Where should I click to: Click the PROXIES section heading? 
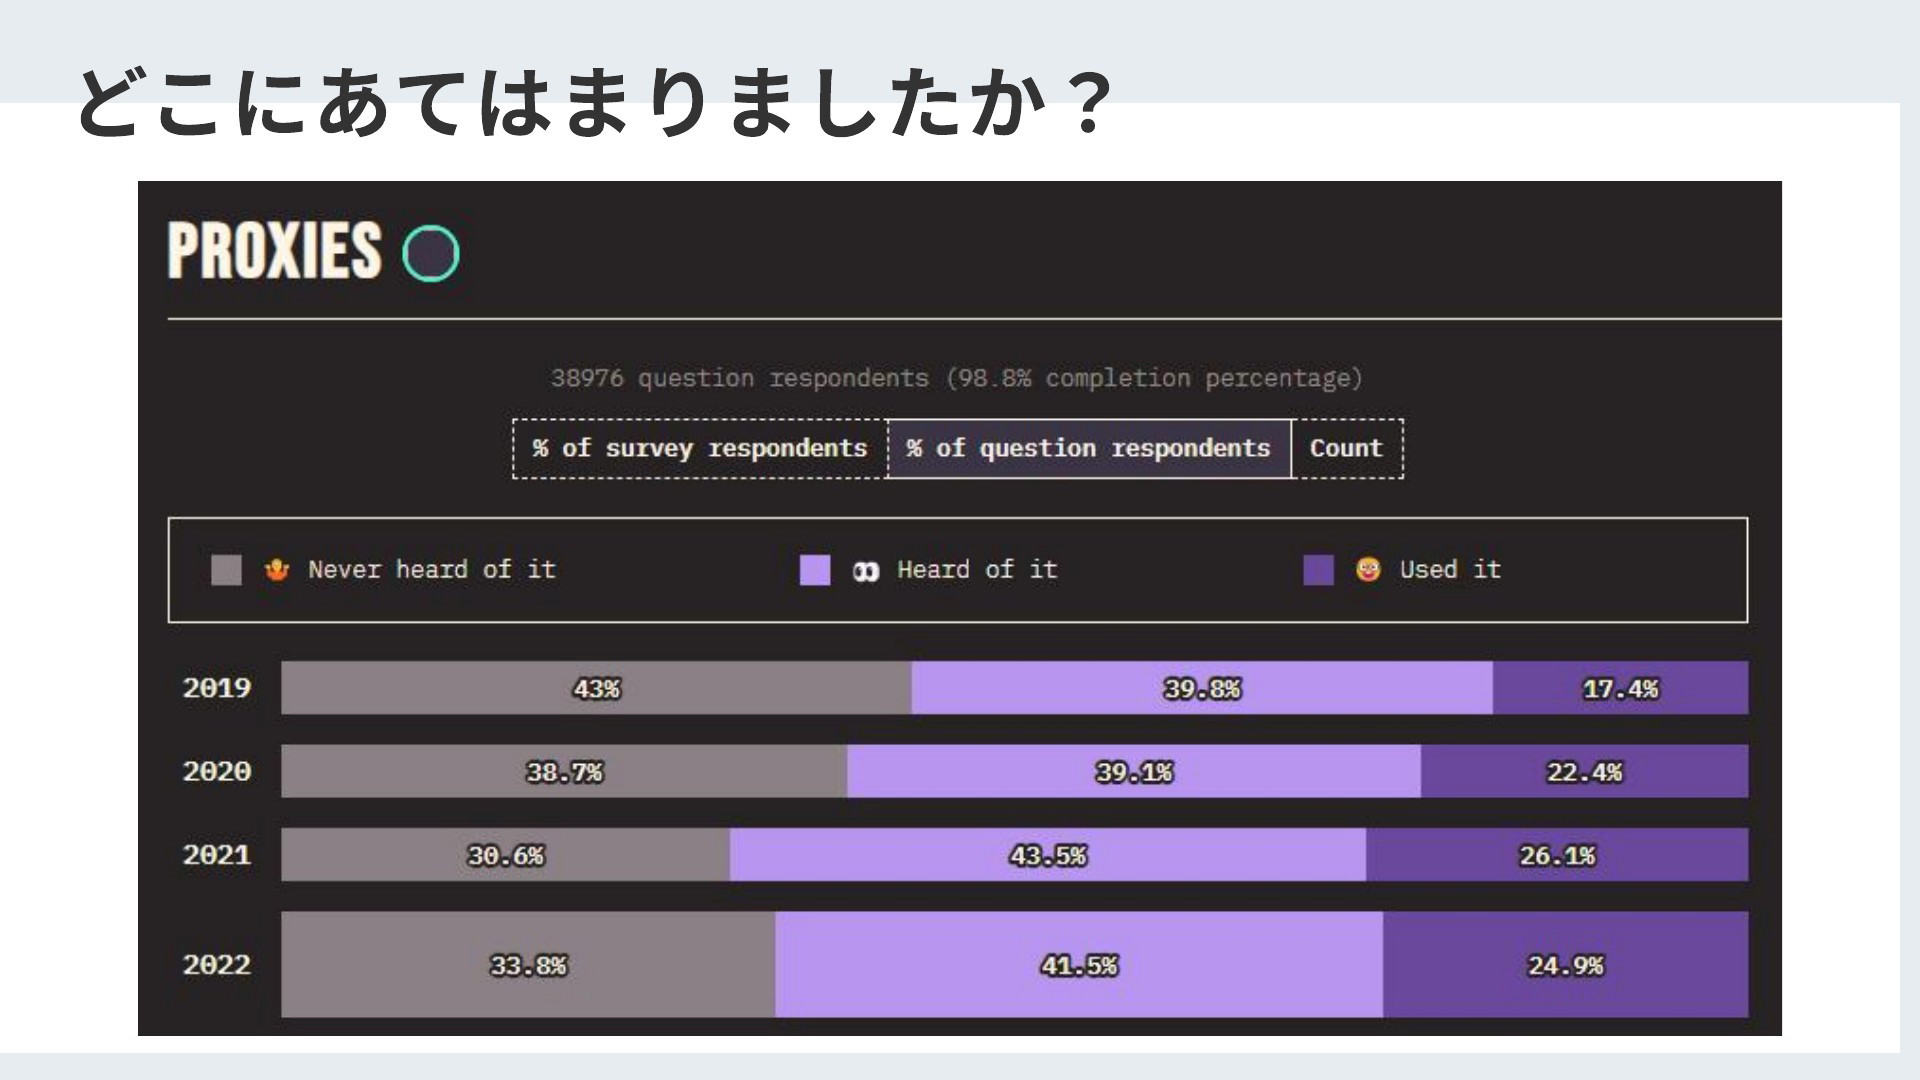275,250
